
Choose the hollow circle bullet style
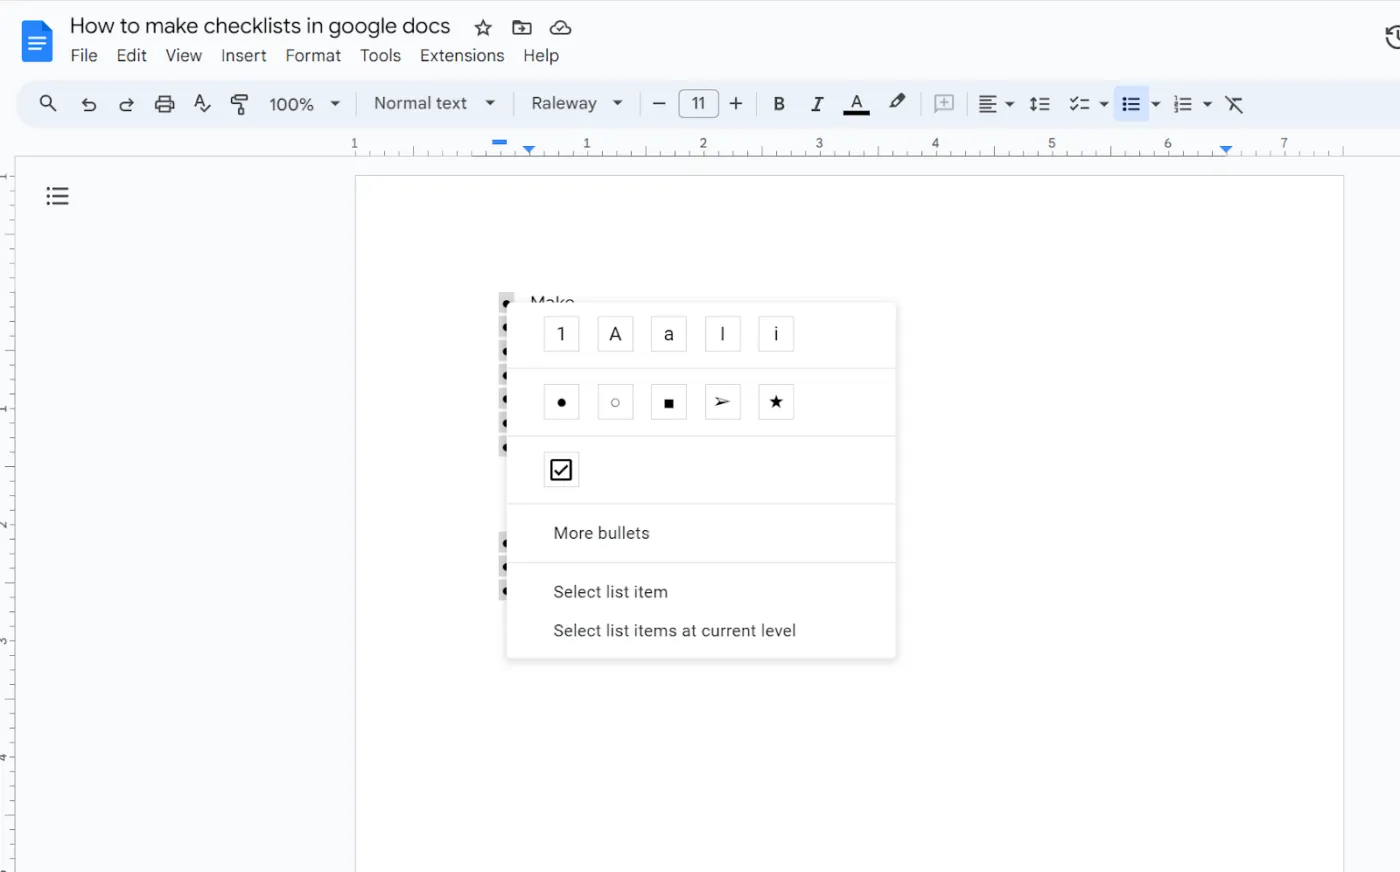pyautogui.click(x=615, y=401)
